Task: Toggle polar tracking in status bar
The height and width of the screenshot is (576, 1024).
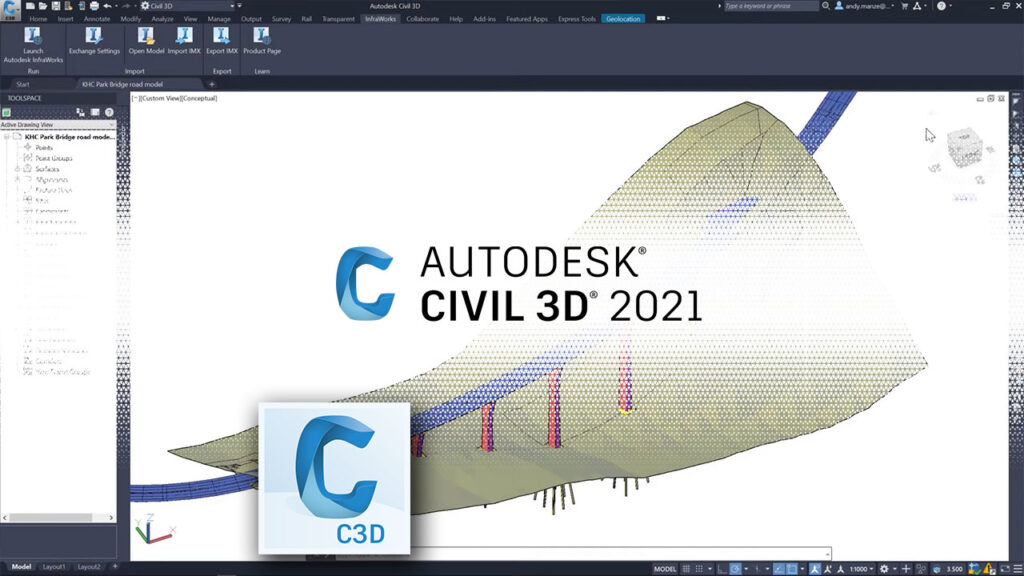Action: [735, 569]
